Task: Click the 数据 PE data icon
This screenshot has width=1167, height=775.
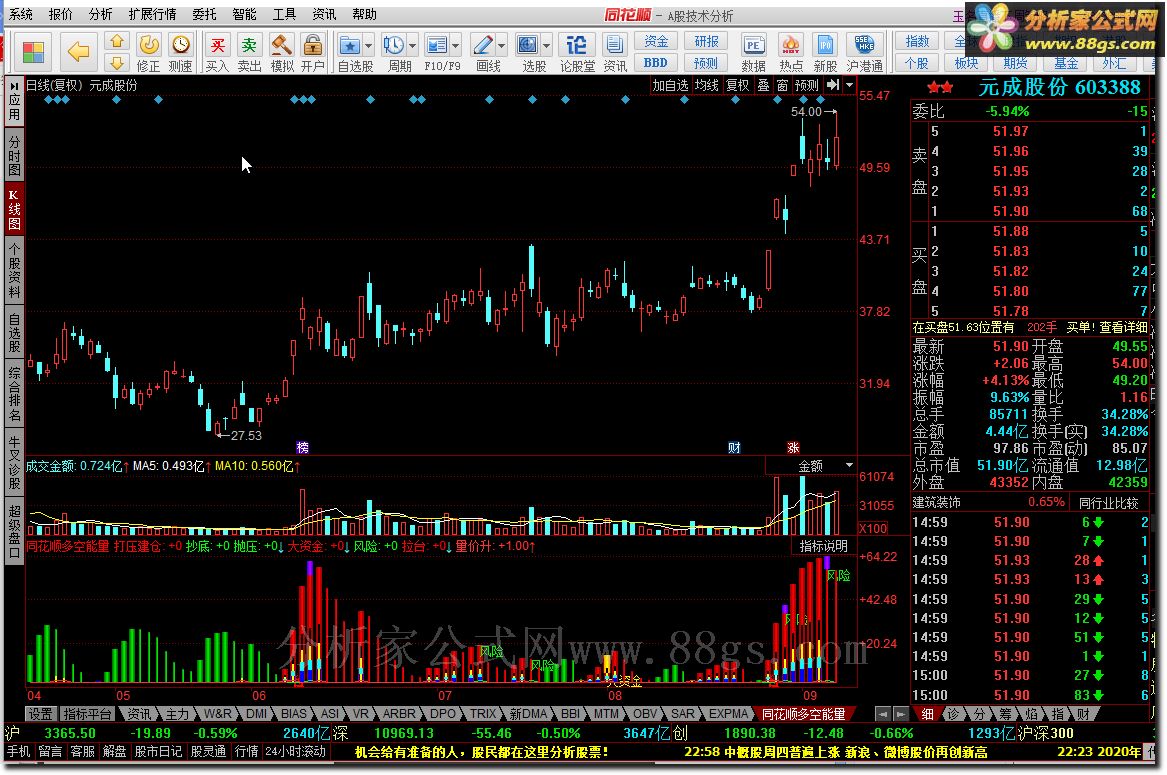Action: 754,52
